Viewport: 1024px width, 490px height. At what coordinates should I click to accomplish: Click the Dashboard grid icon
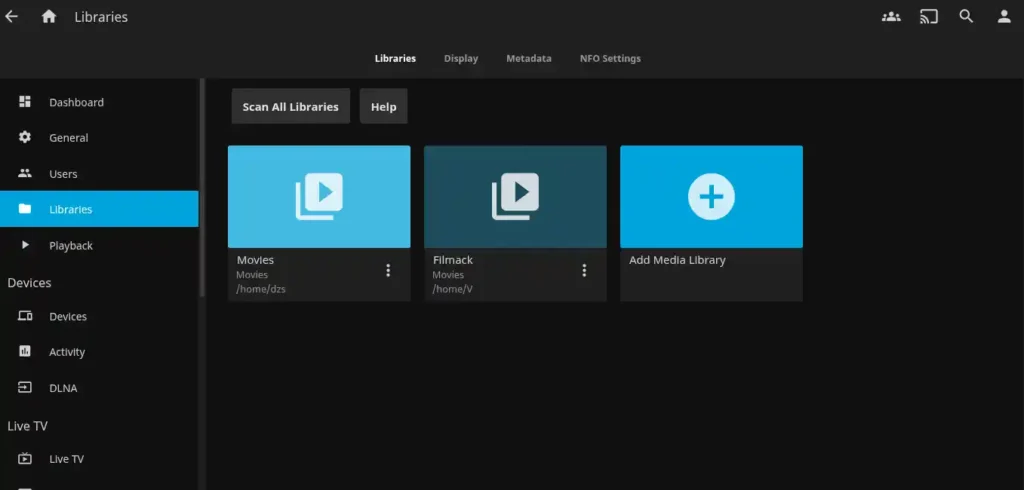tap(25, 101)
